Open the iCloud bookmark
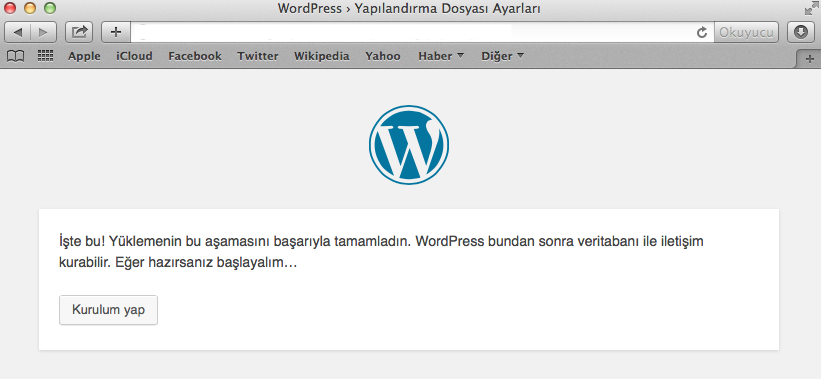 click(134, 56)
